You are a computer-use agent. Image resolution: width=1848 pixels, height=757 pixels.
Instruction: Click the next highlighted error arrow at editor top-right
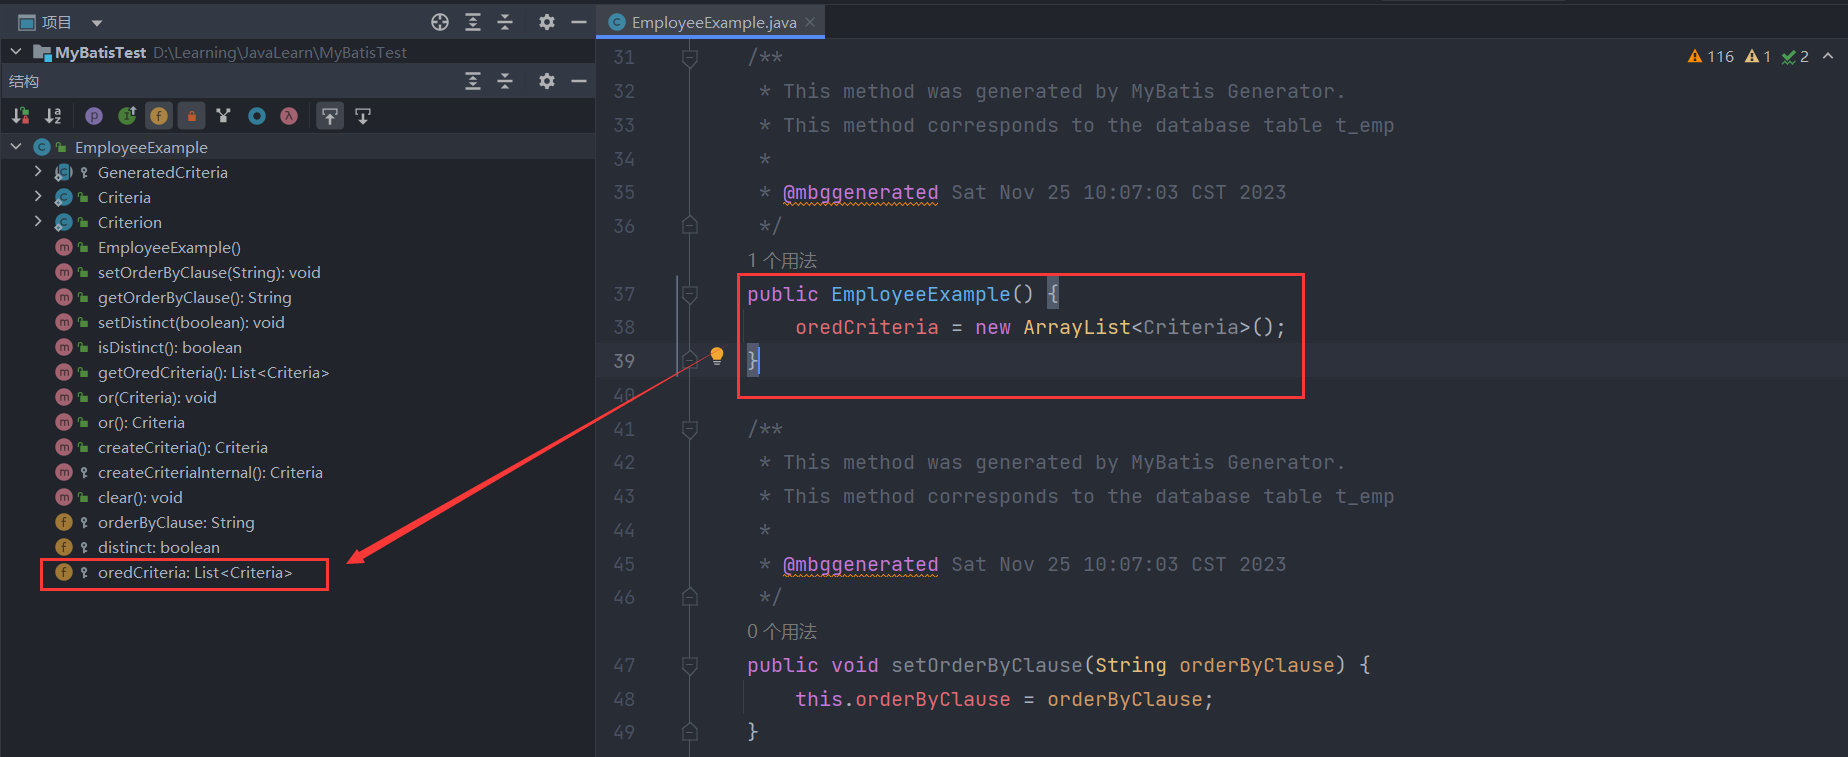[1828, 56]
